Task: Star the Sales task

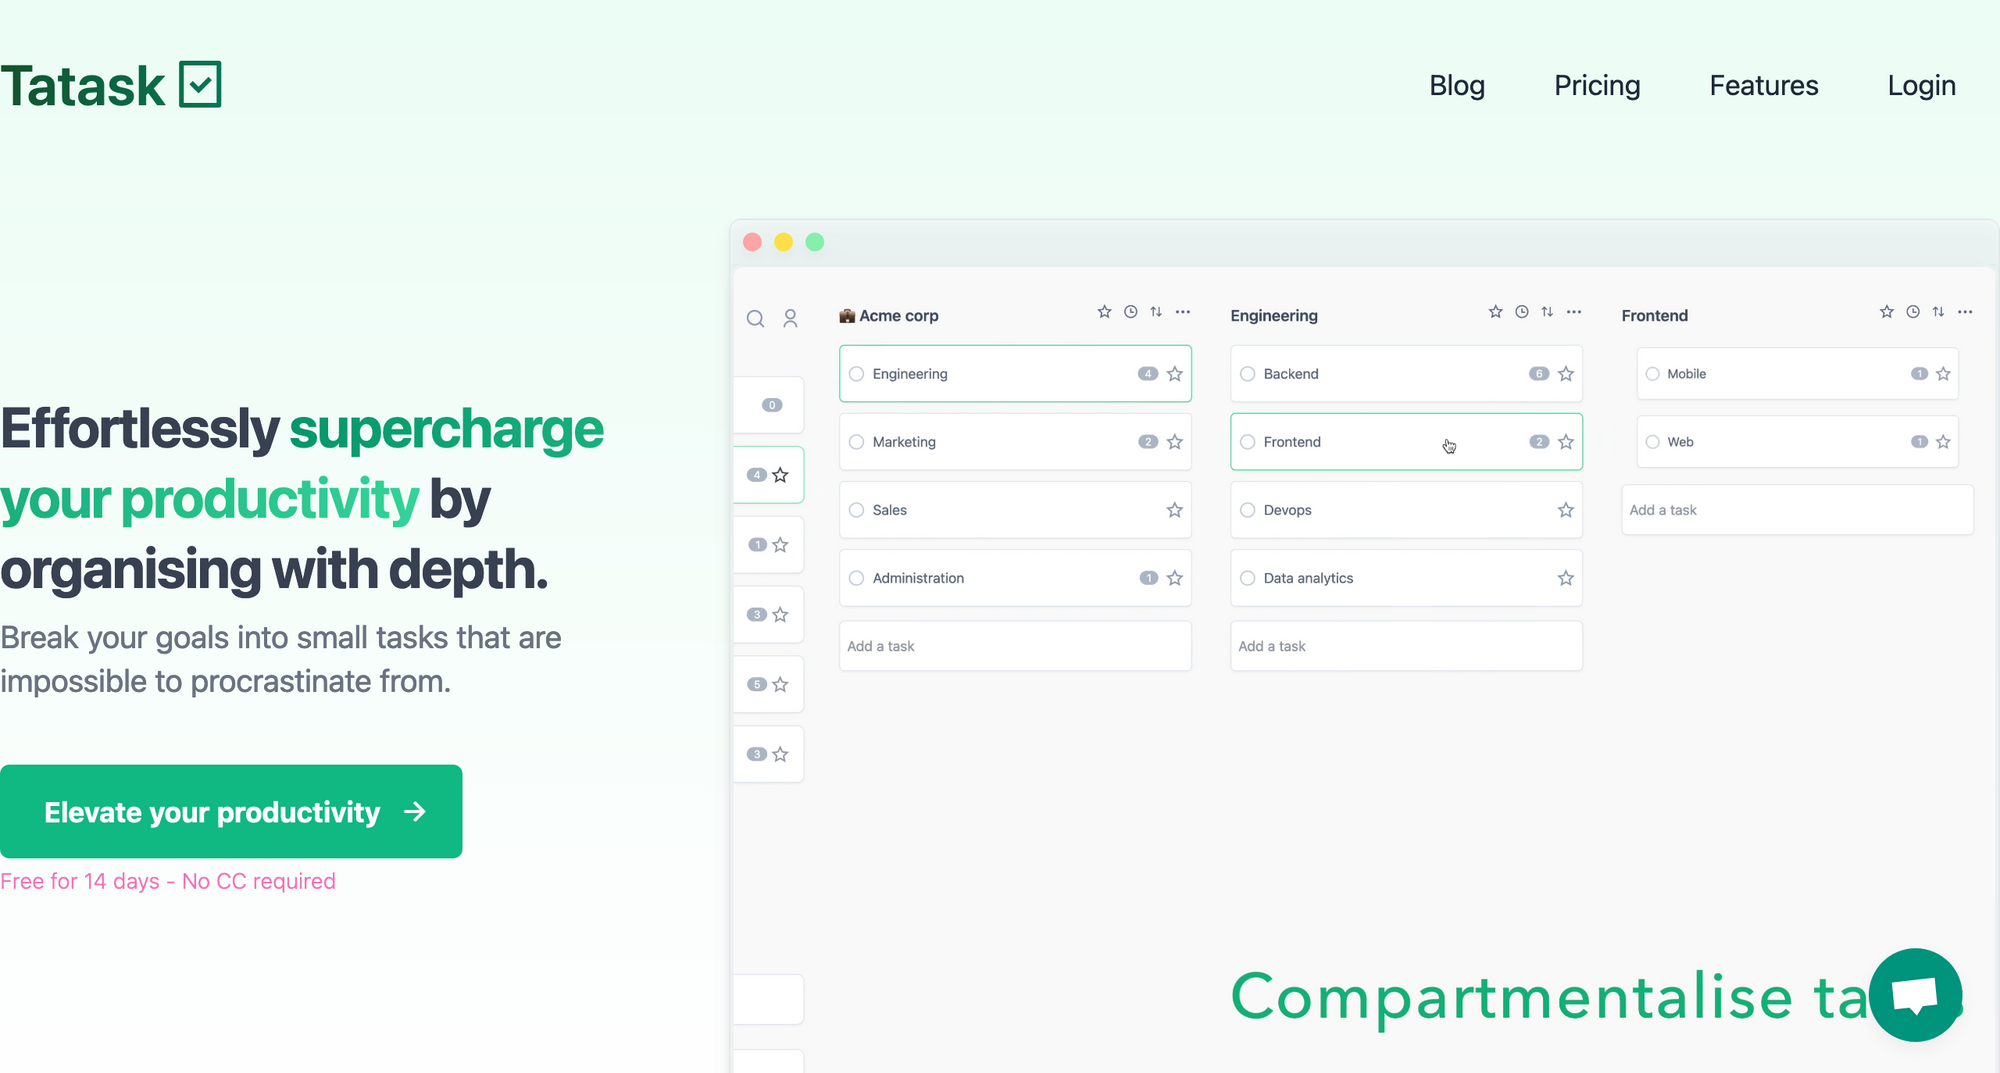Action: (x=1174, y=510)
